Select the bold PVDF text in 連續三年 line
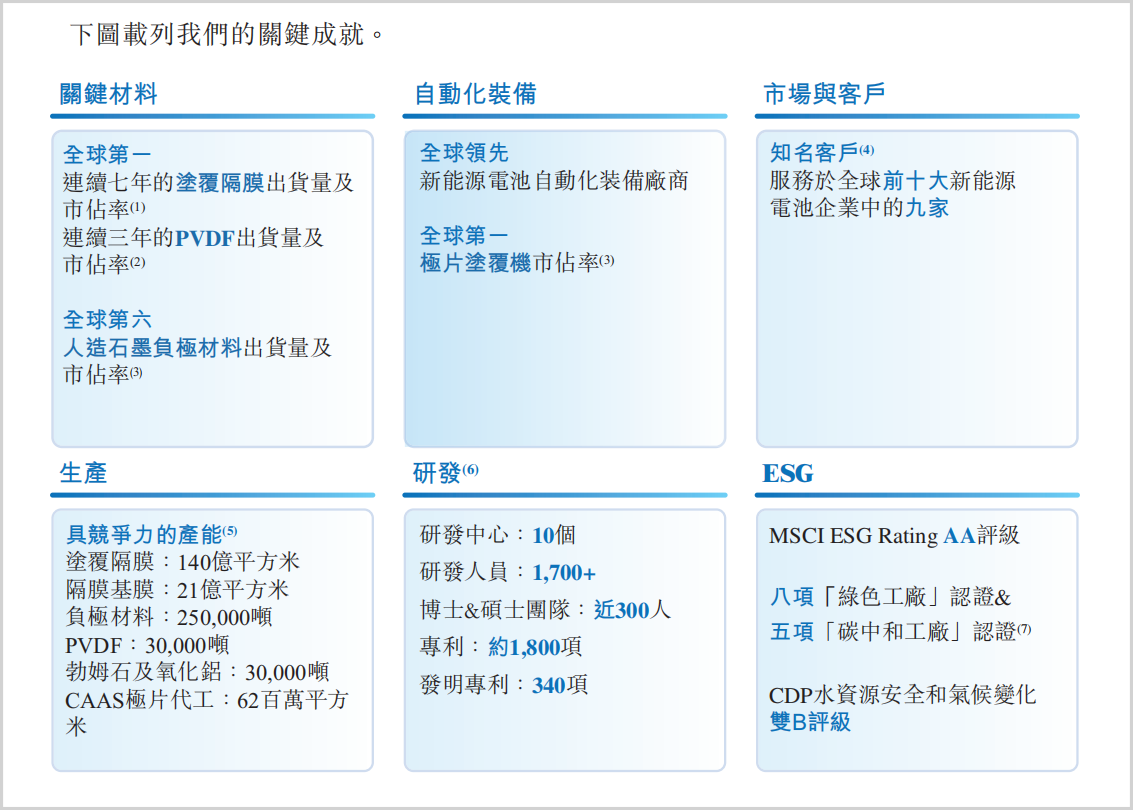1133x810 pixels. click(206, 238)
